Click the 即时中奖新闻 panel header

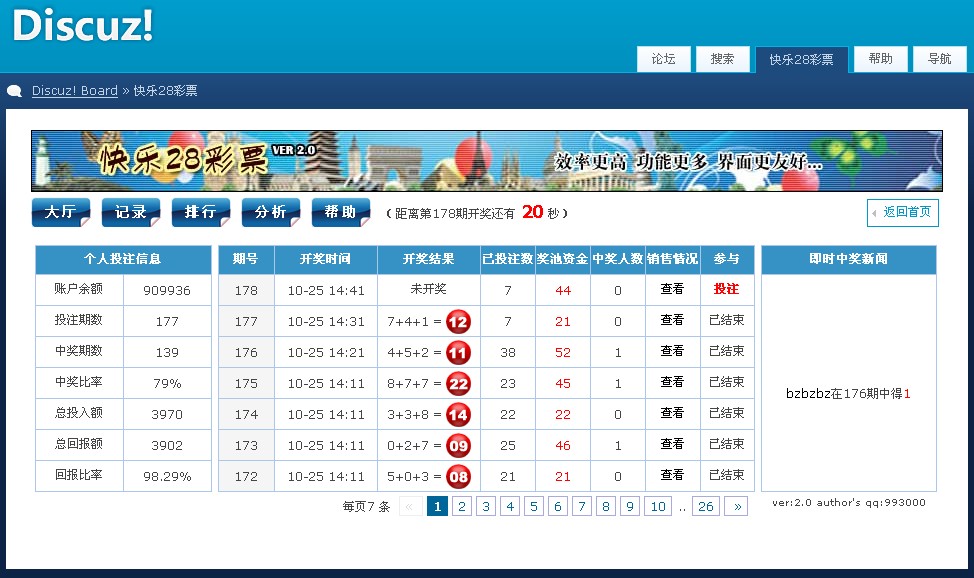tap(849, 259)
